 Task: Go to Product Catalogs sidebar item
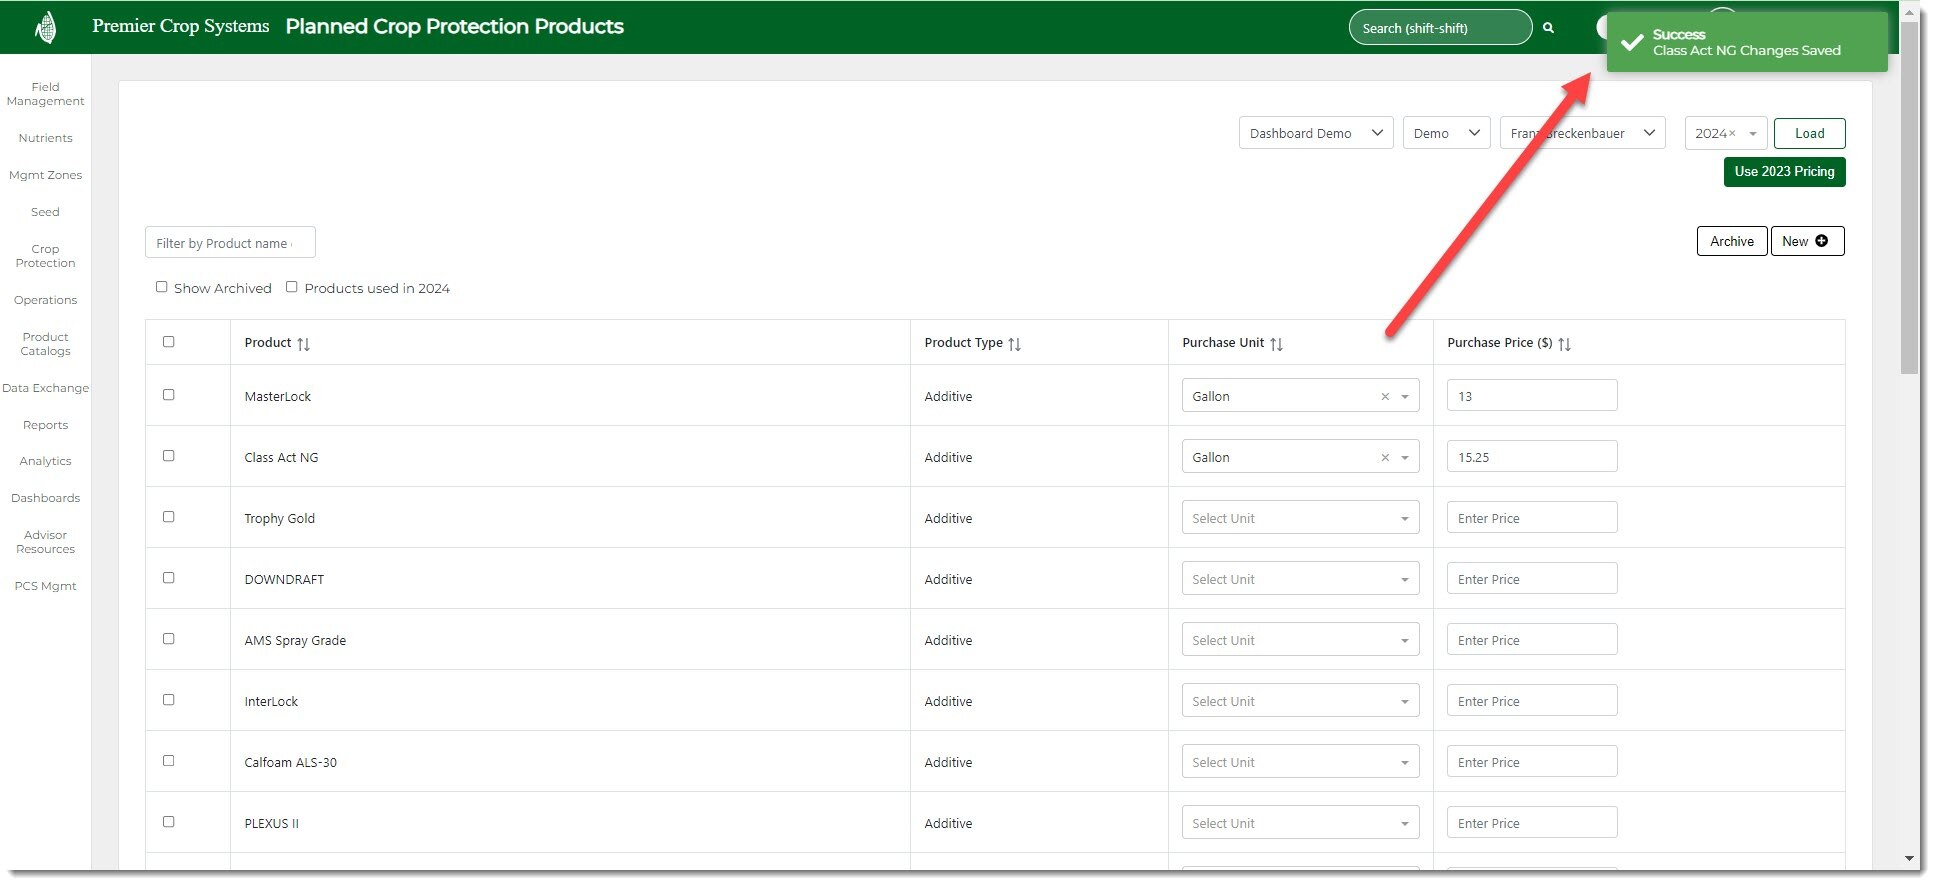pos(45,344)
